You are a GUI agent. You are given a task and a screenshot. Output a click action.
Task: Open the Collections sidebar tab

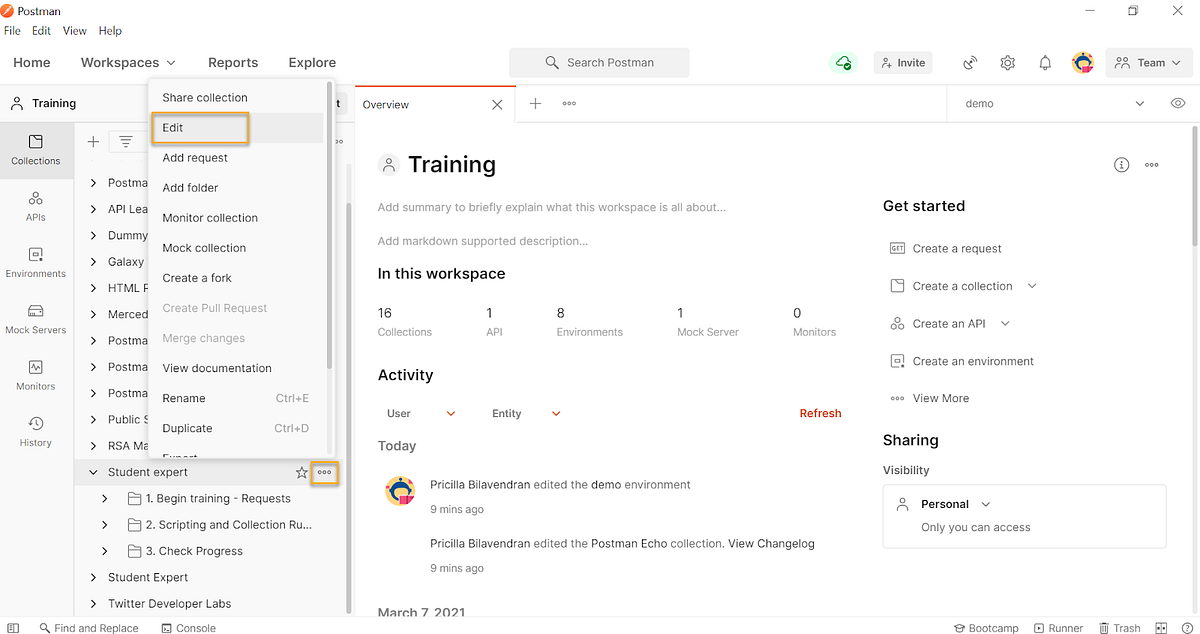click(36, 150)
